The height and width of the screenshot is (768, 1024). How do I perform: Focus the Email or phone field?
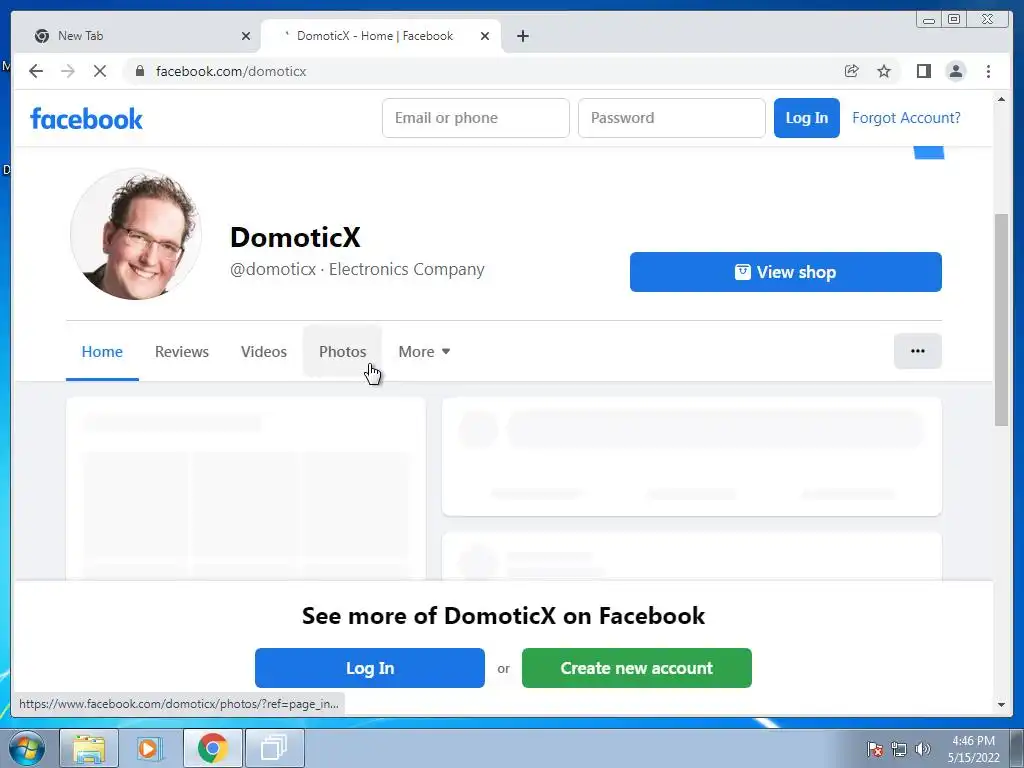(x=475, y=118)
